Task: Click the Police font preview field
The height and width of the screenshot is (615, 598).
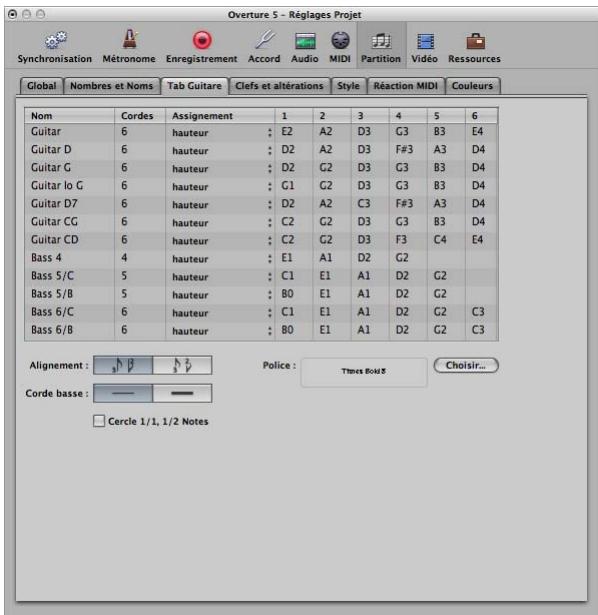Action: [x=364, y=372]
